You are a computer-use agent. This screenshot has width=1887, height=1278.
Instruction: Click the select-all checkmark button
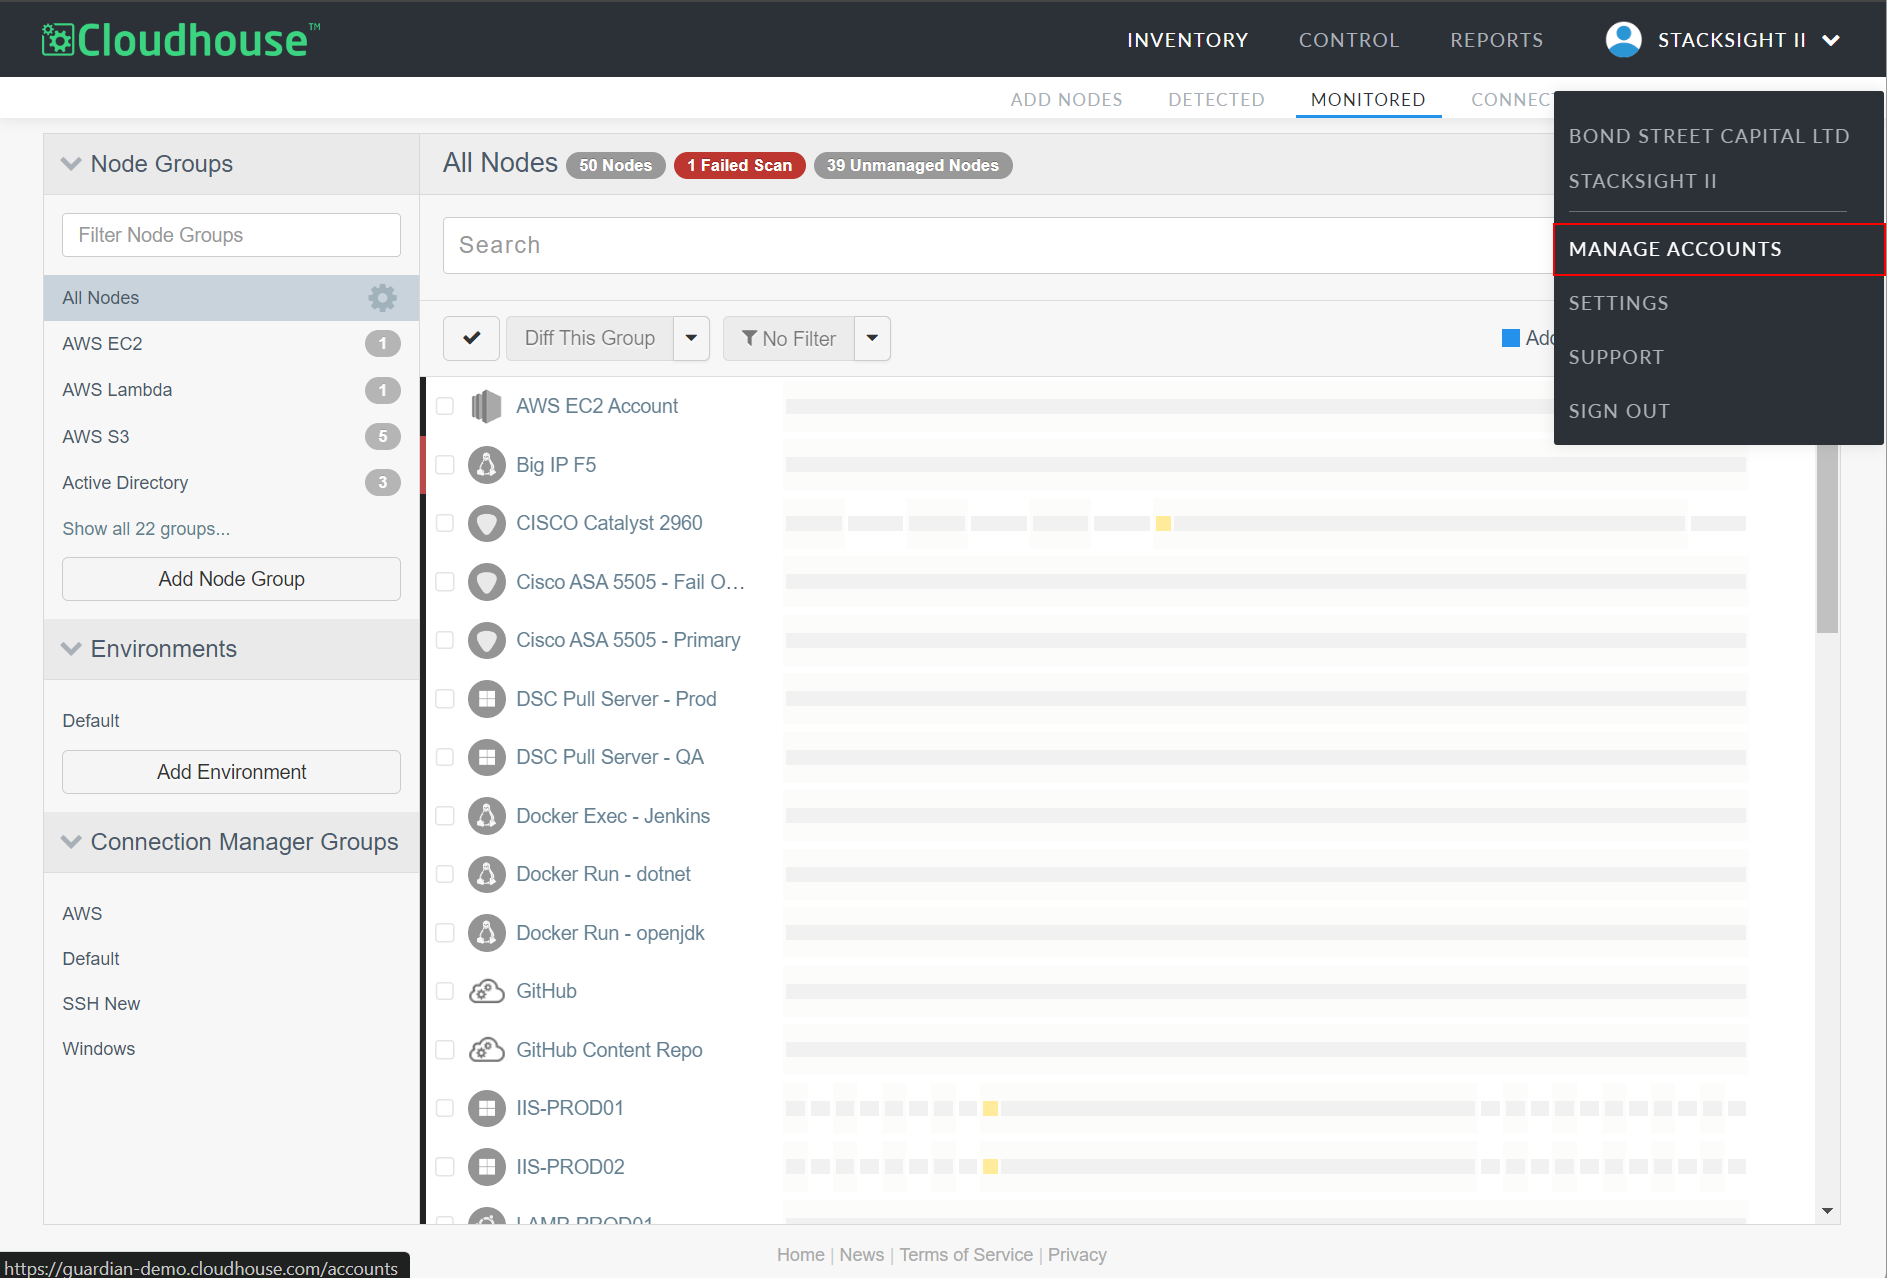click(471, 338)
